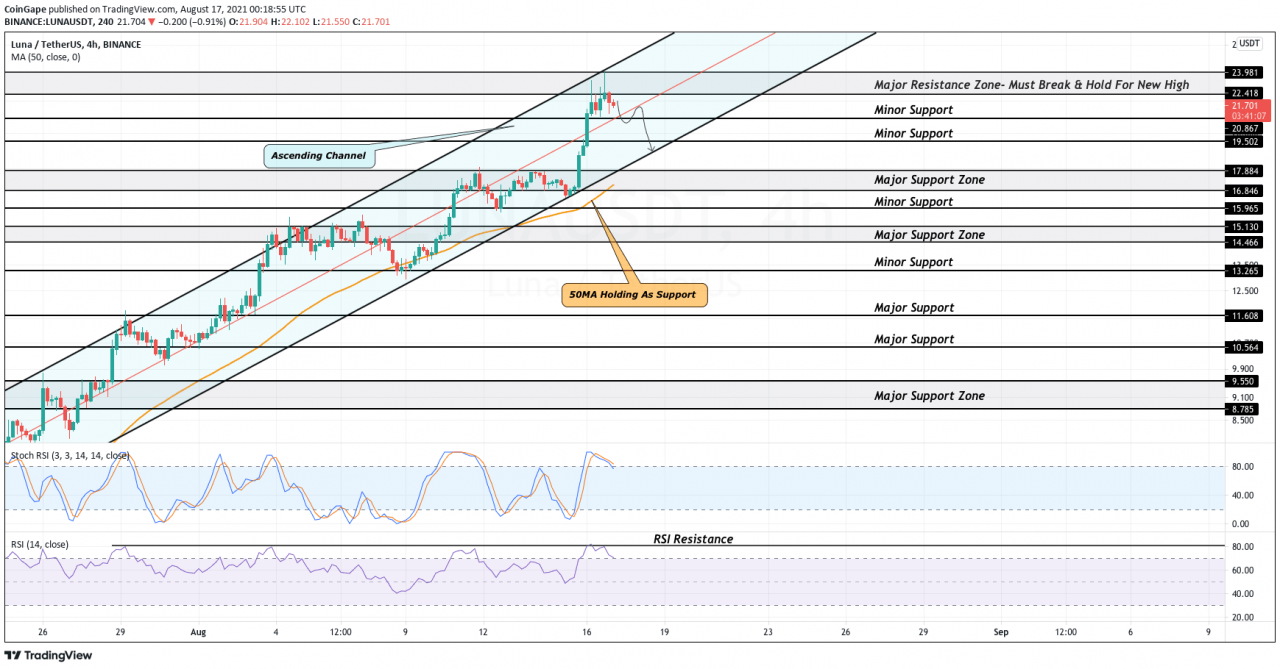Click the USDT currency label on price axis
This screenshot has height=669, width=1280.
pos(1249,44)
